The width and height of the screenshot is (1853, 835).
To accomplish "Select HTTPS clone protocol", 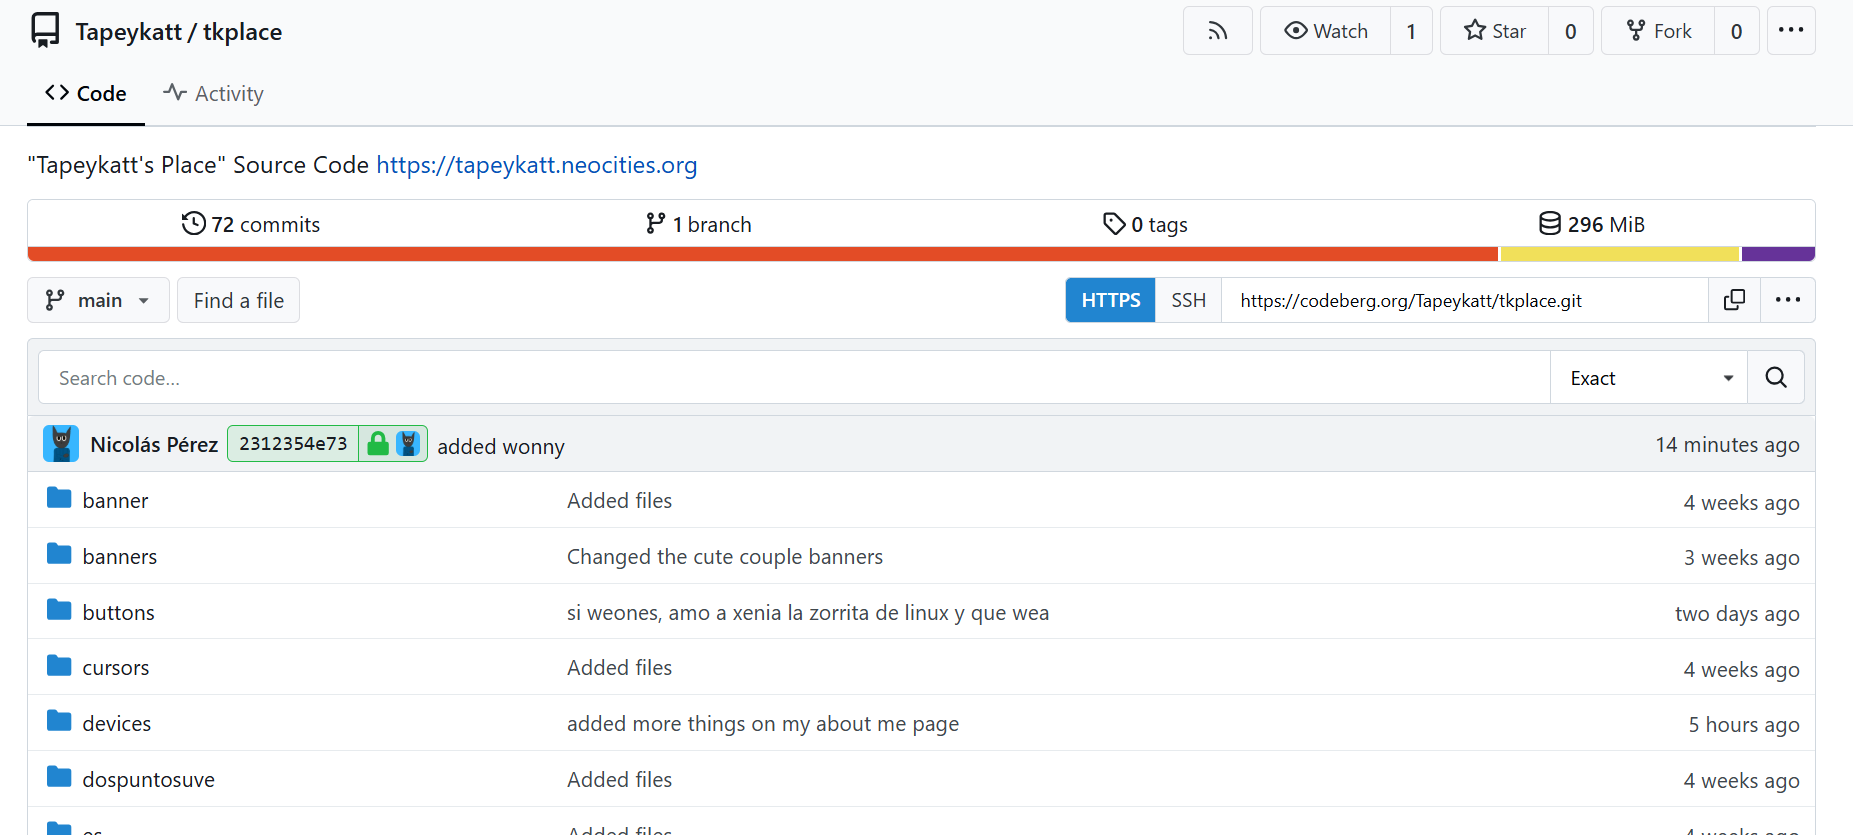I will tap(1110, 300).
